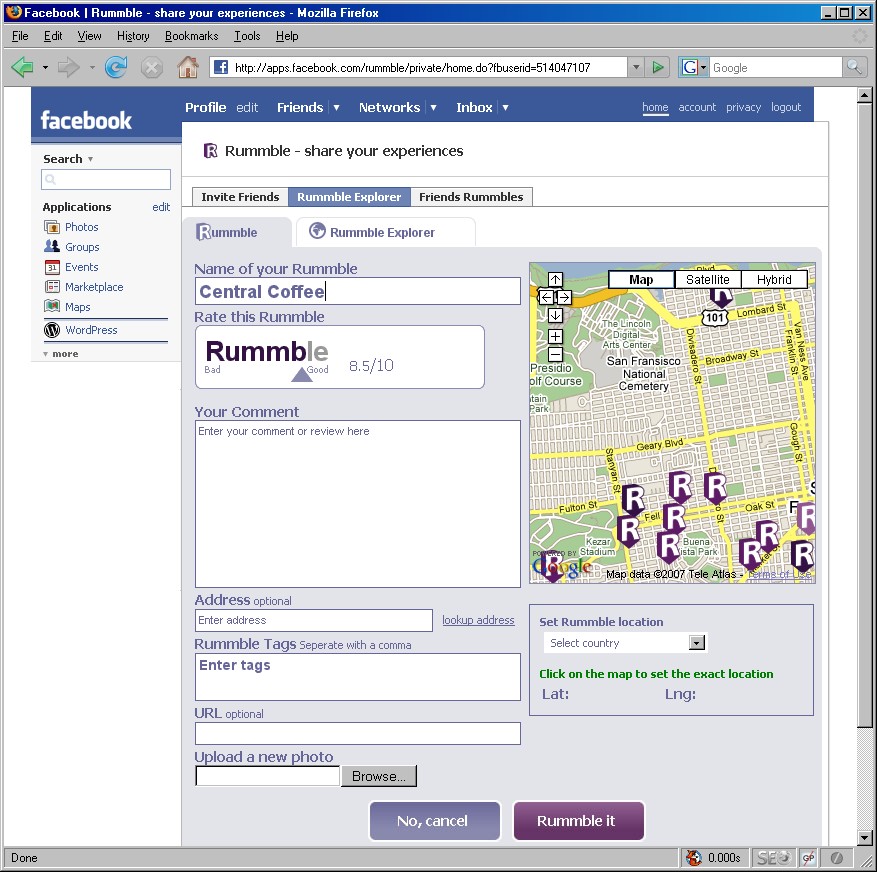Click the No, cancel button
Screen dimensions: 877x872
click(x=435, y=821)
